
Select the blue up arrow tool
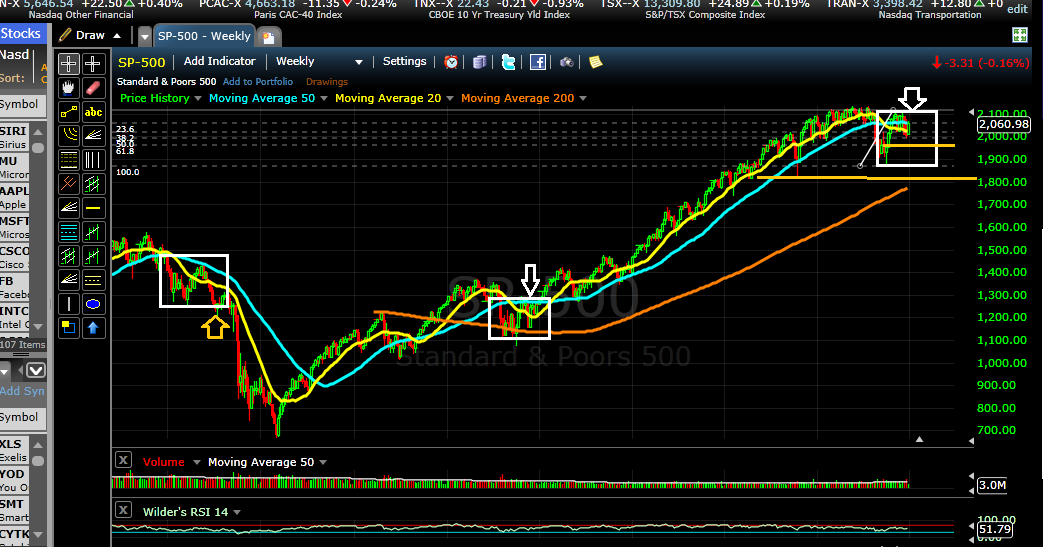93,327
